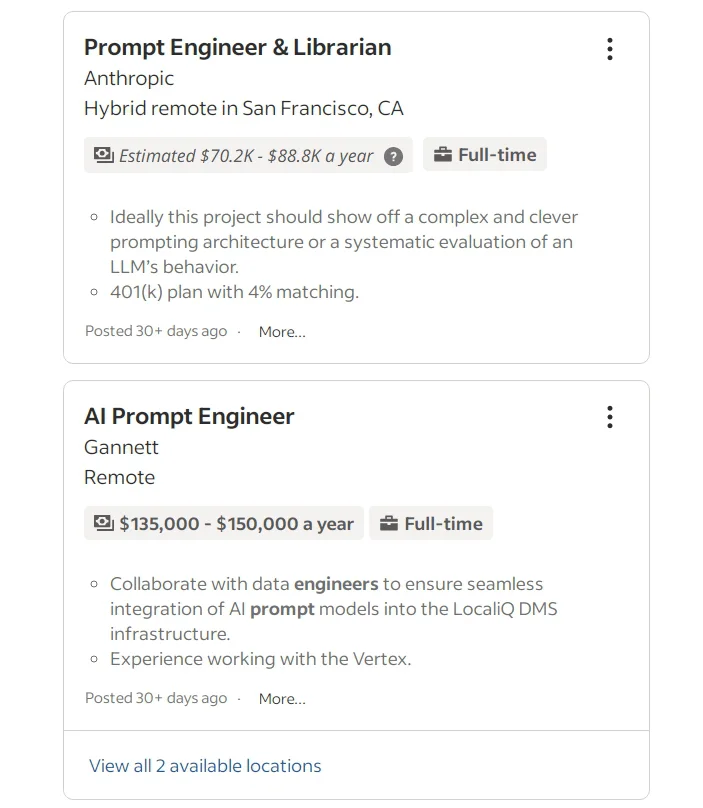
Task: Open the Prompt Engineer & Librarian job title
Action: click(x=237, y=47)
